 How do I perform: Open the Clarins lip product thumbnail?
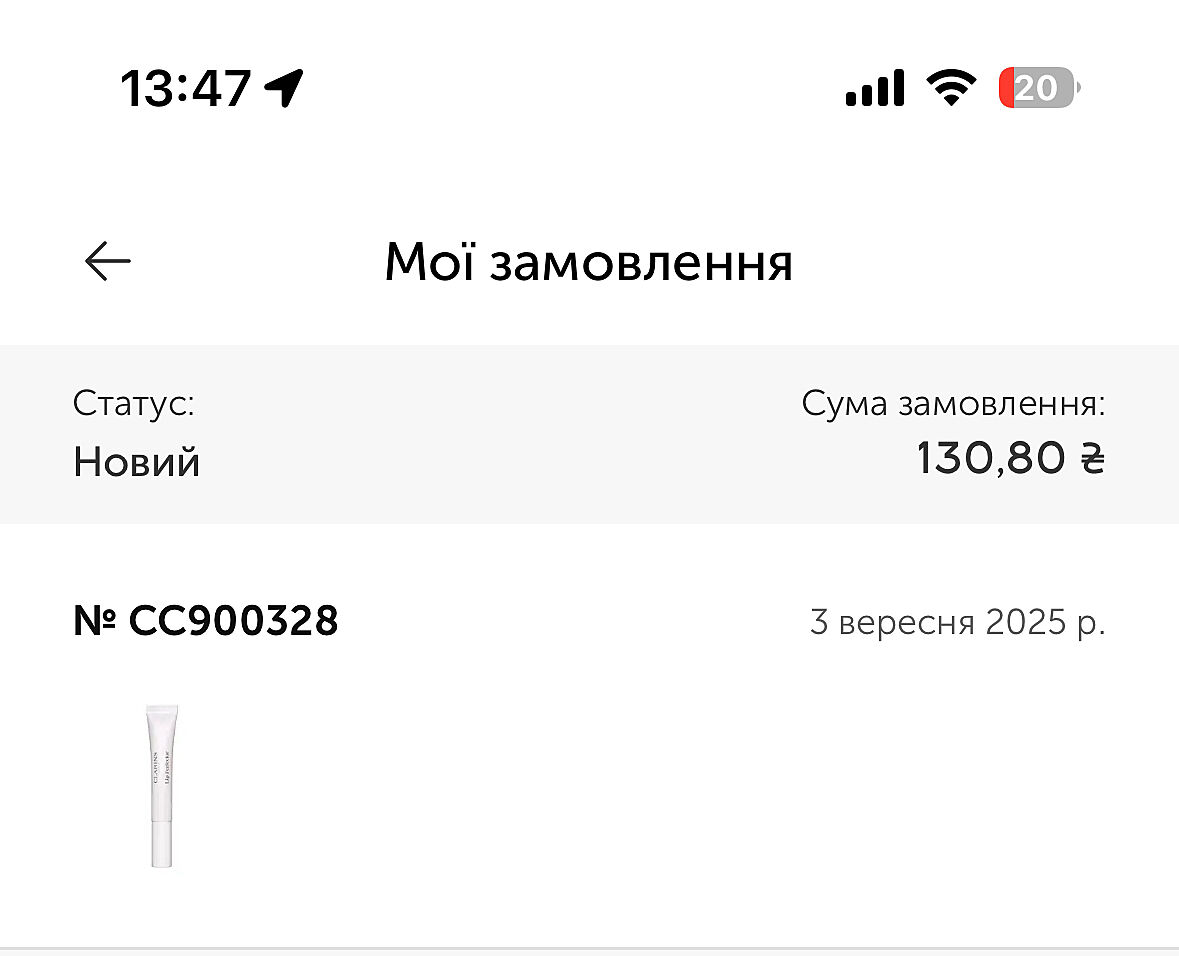[x=162, y=786]
